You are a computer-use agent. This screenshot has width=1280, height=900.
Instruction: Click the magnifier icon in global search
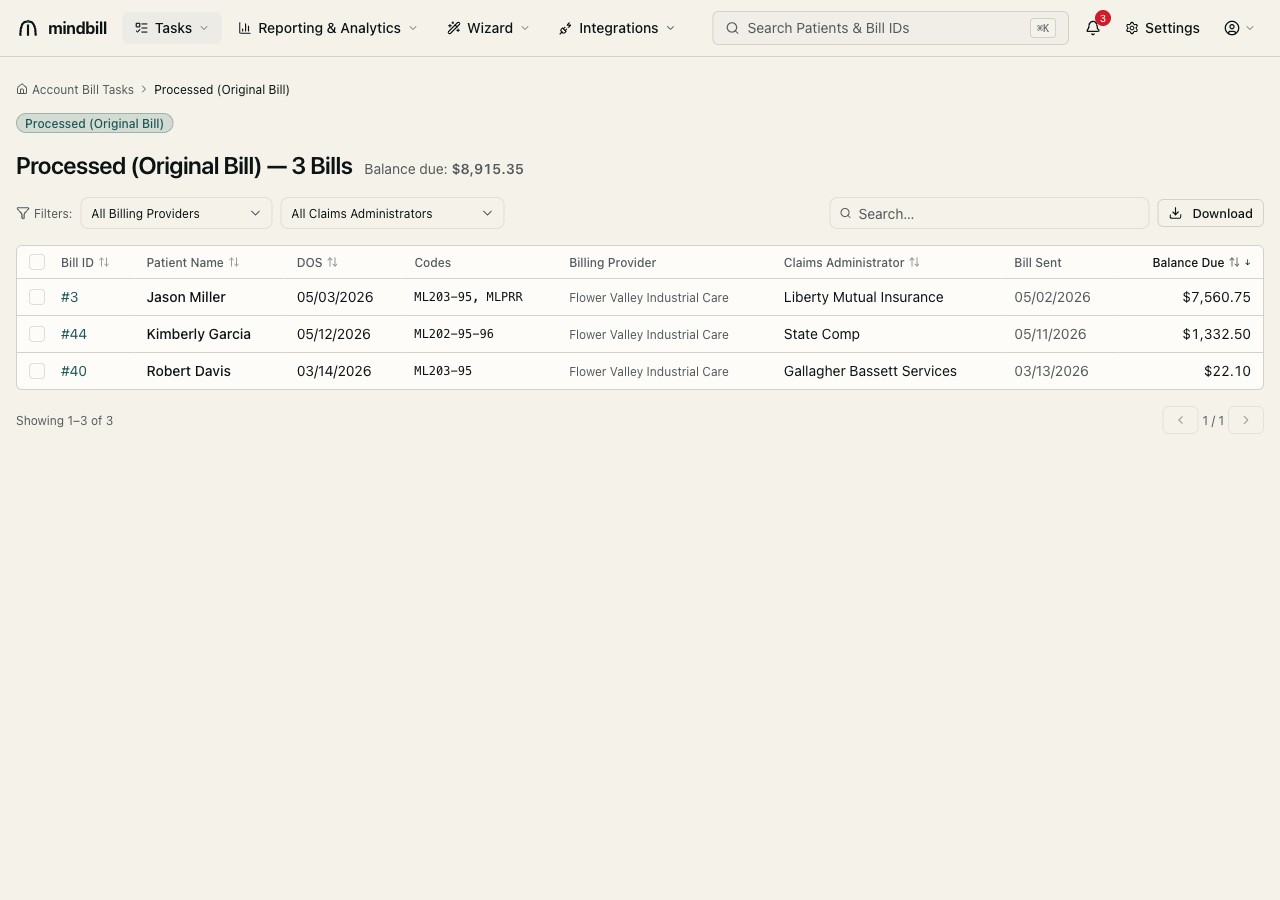tap(733, 28)
